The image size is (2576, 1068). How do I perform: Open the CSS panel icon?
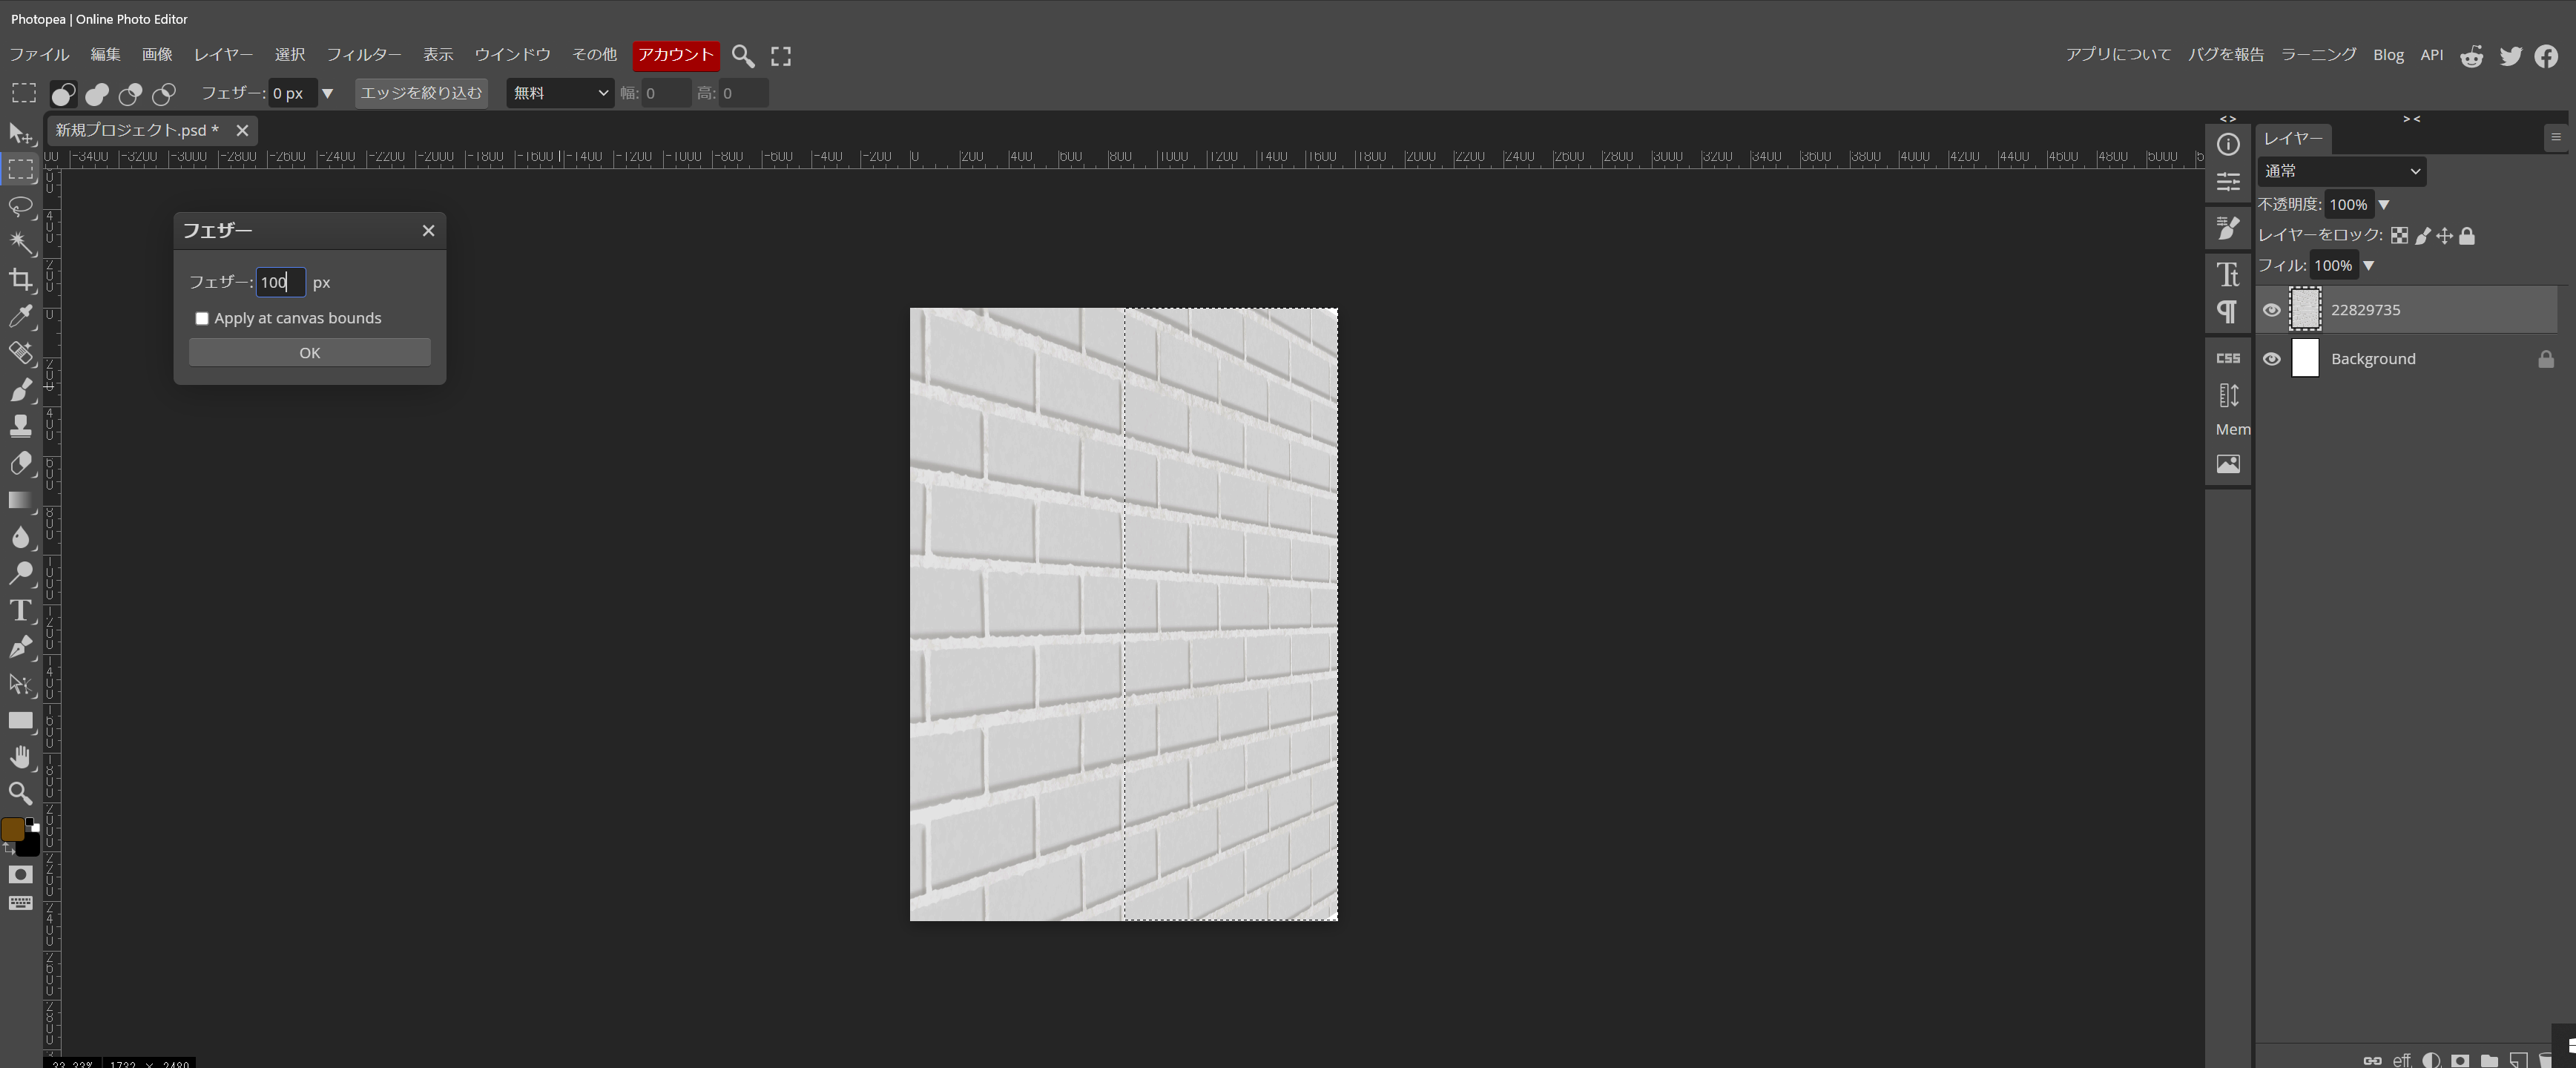(2228, 358)
